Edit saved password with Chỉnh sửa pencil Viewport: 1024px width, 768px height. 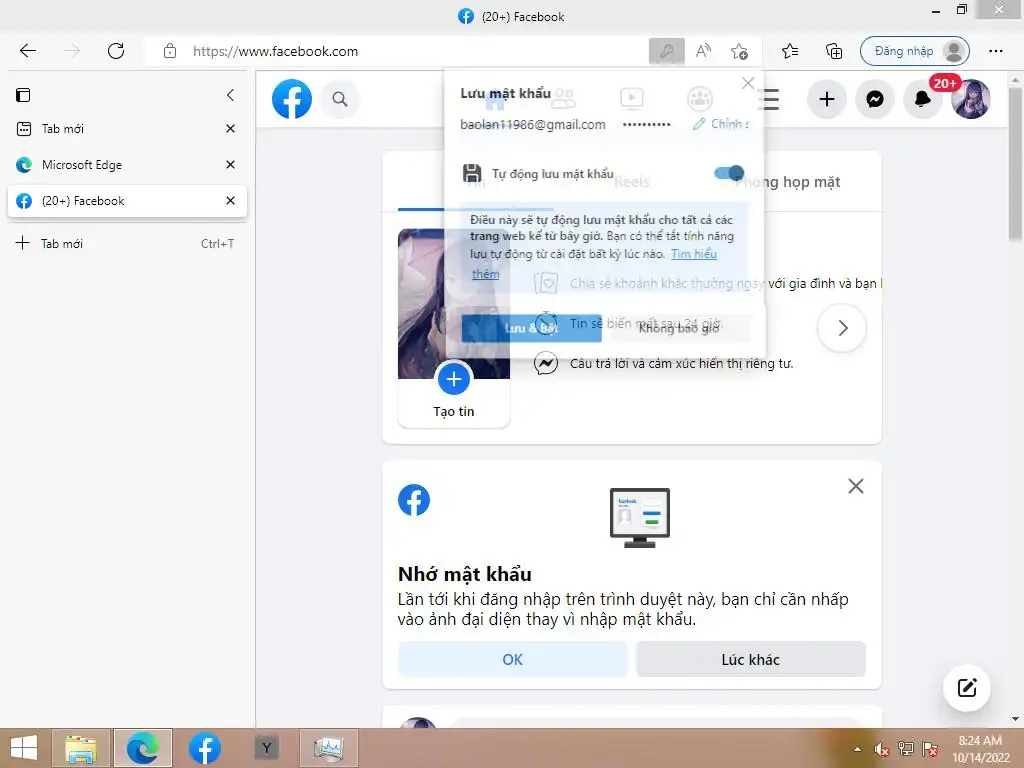coord(720,124)
